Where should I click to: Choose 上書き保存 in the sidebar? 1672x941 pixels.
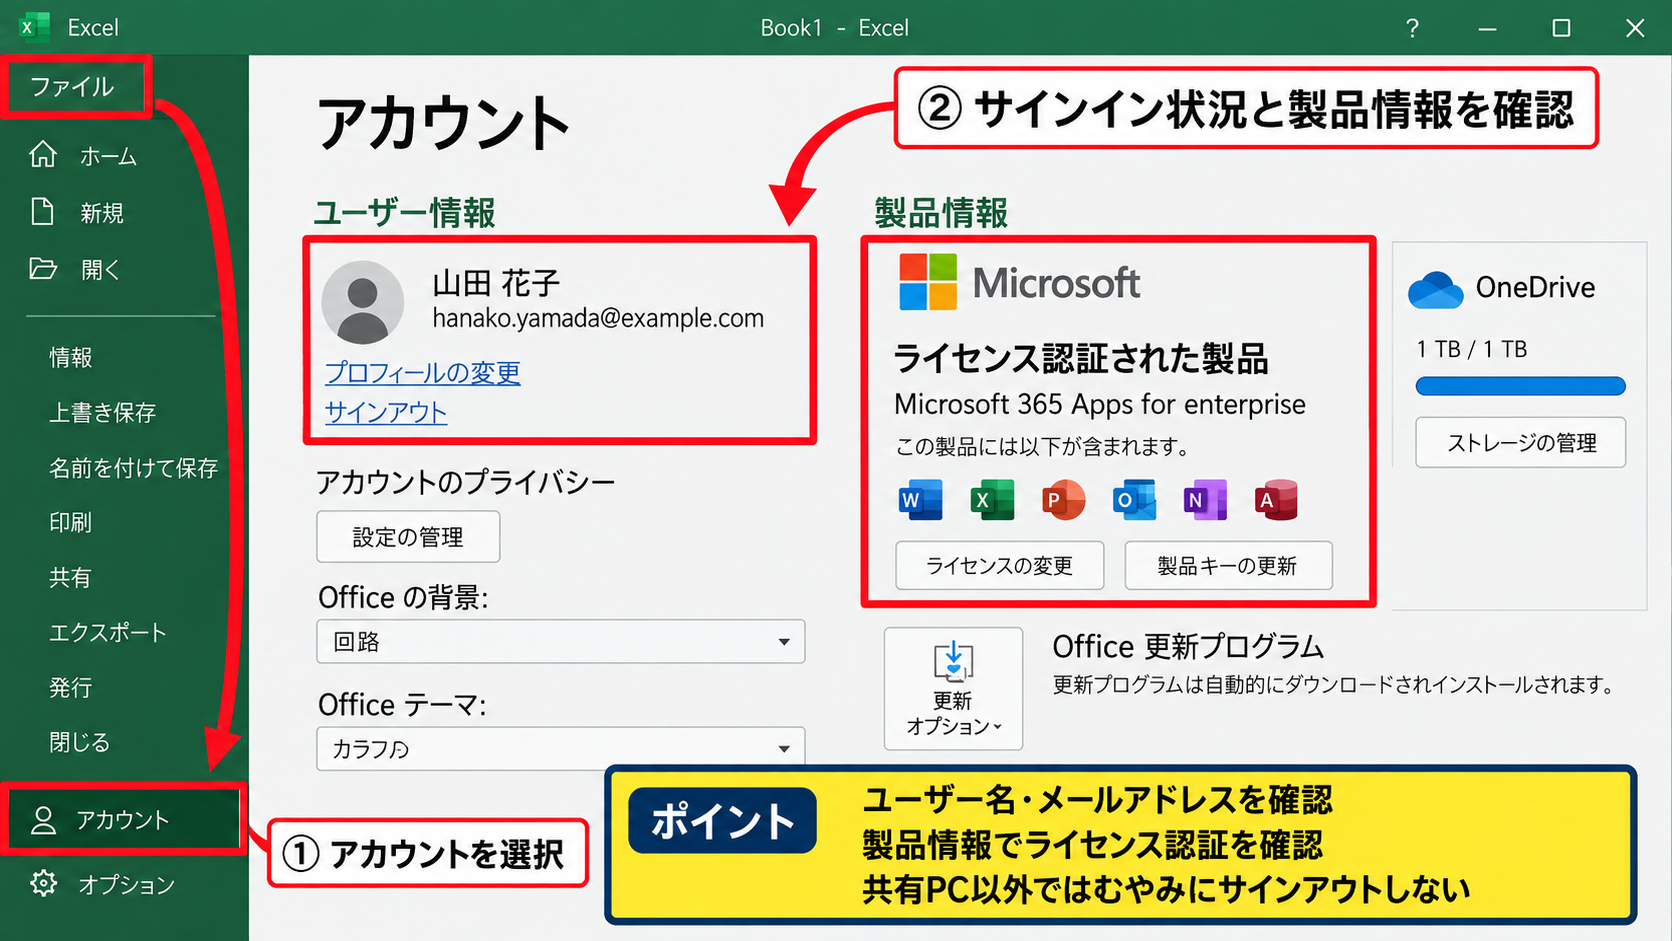click(103, 413)
